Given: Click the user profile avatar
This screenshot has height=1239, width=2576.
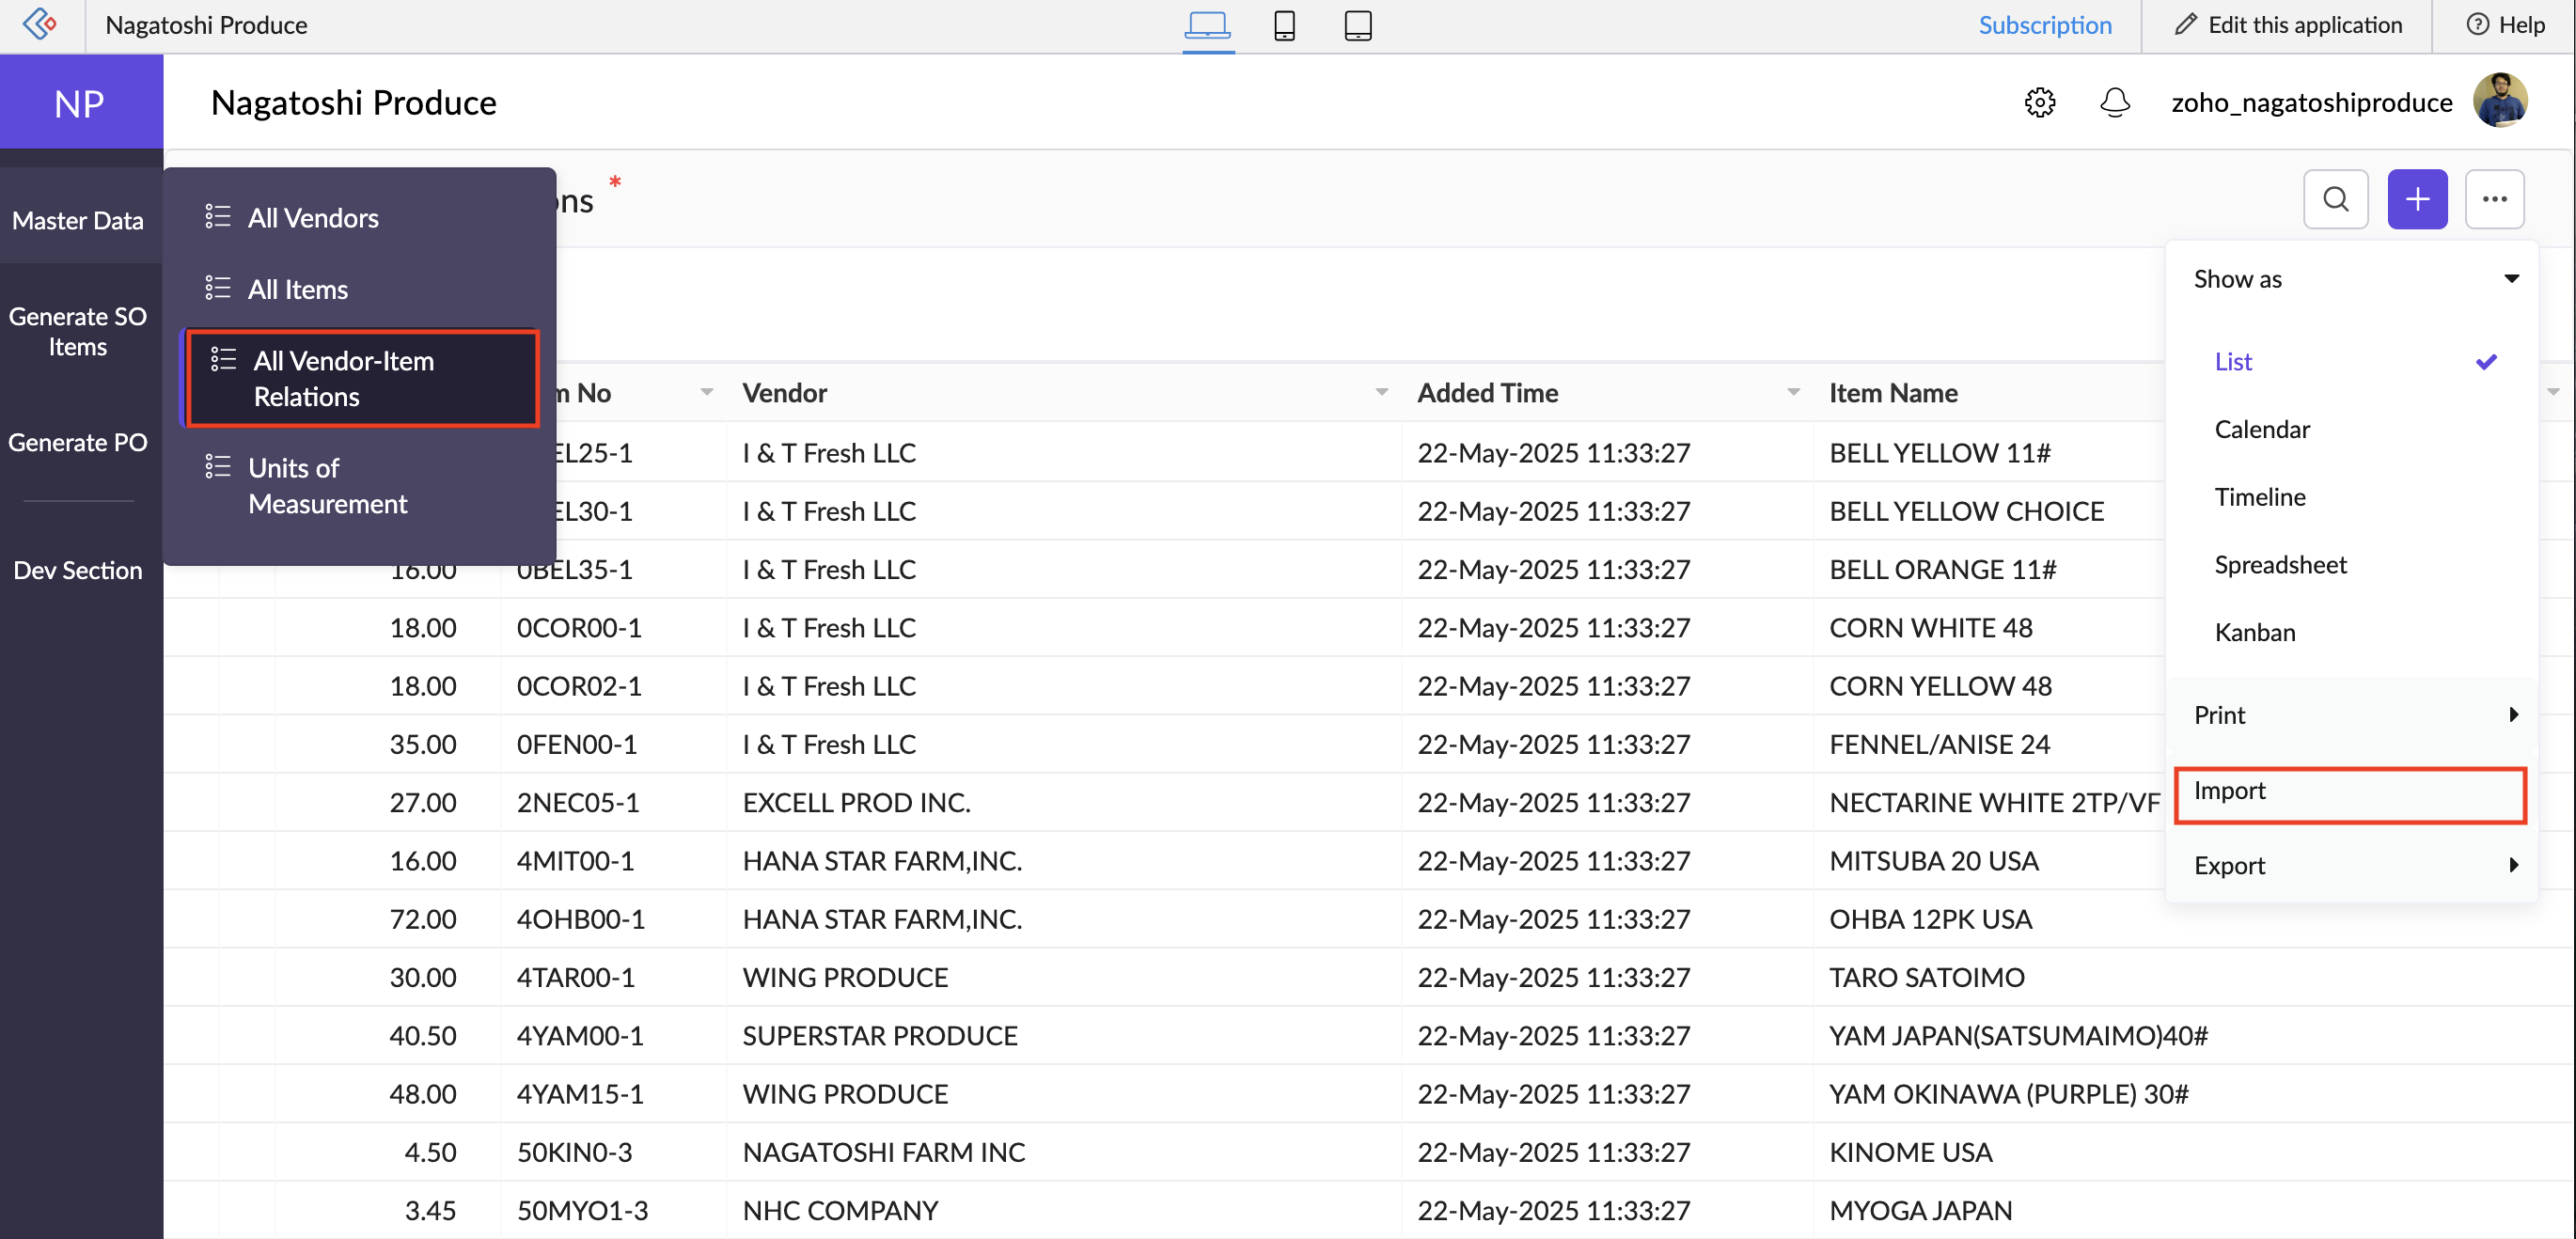Looking at the screenshot, I should tap(2499, 100).
